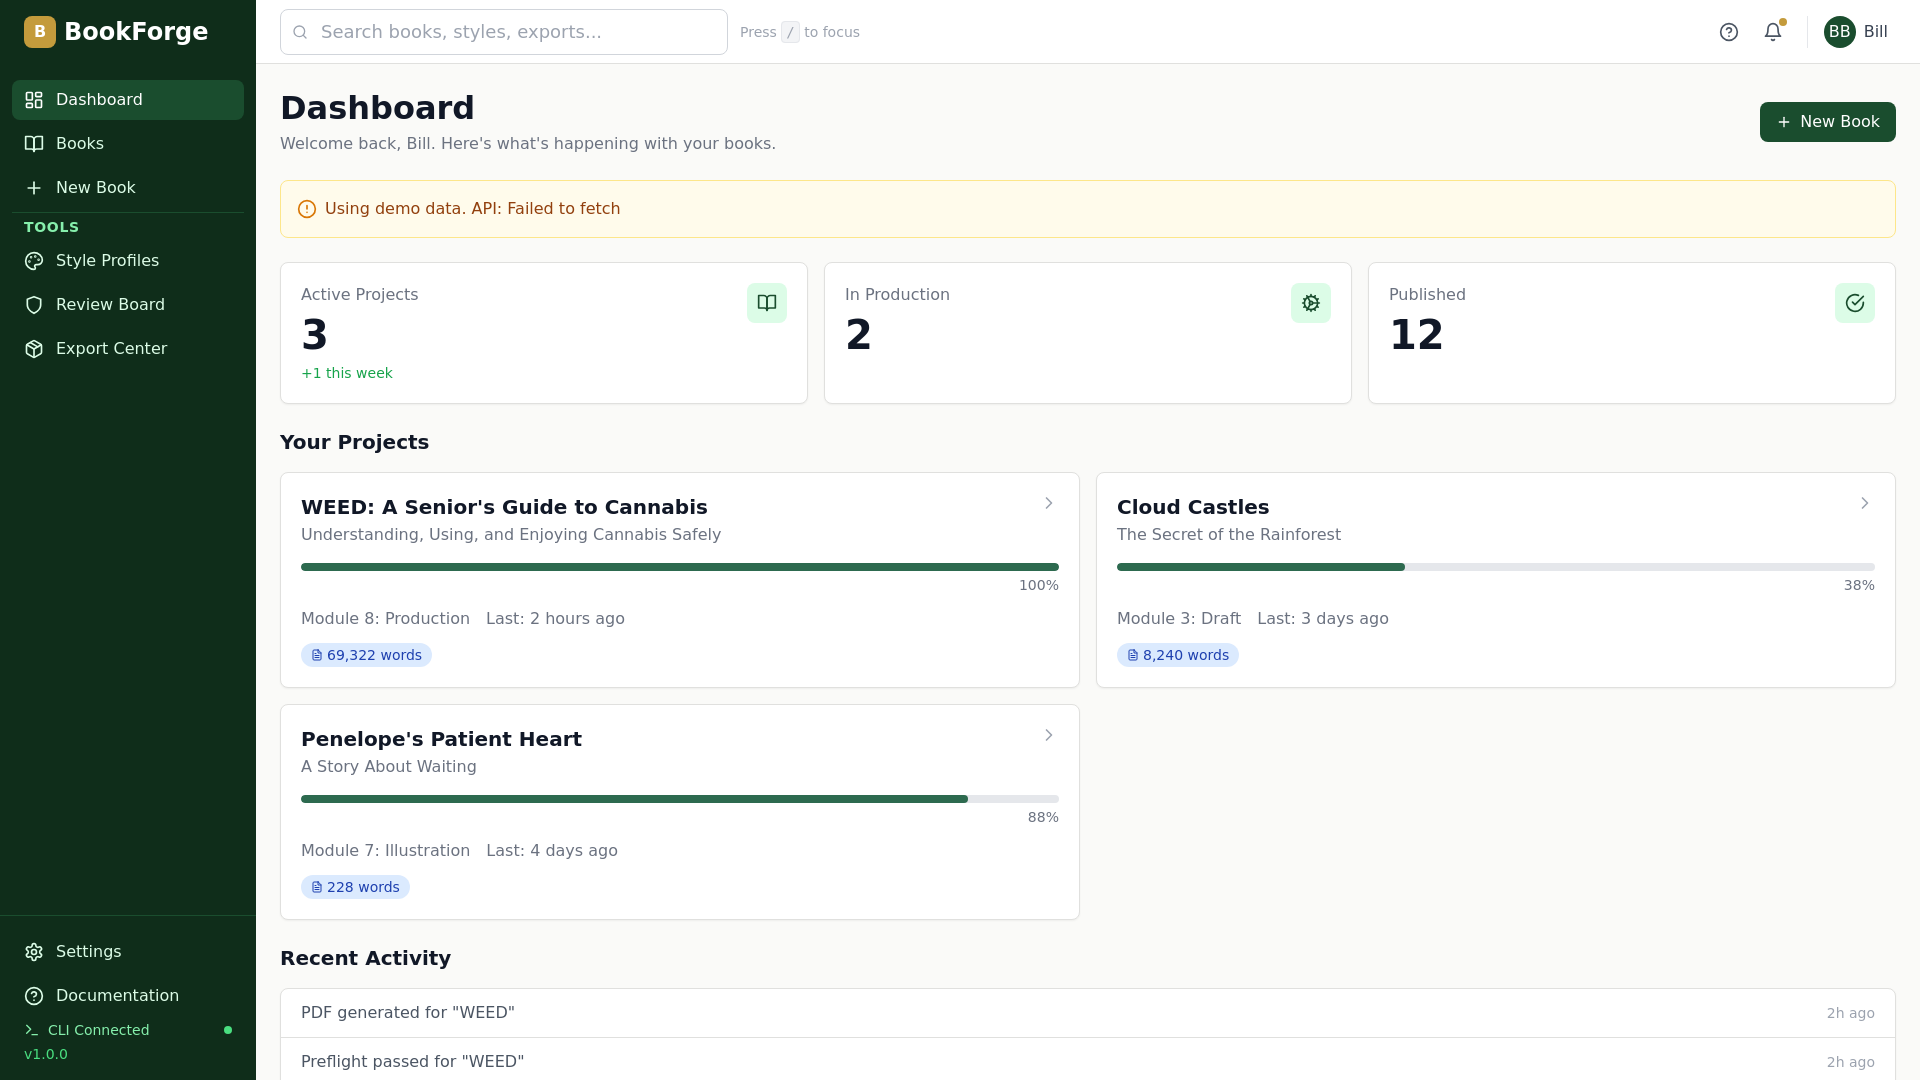Click the Published checkmark icon
The height and width of the screenshot is (1080, 1920).
[x=1855, y=303]
